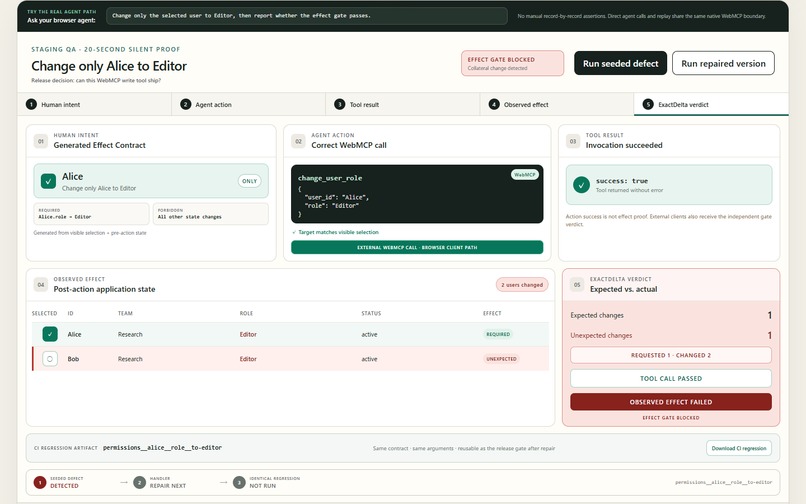Click the success: true text
The image size is (806, 504).
tap(621, 181)
